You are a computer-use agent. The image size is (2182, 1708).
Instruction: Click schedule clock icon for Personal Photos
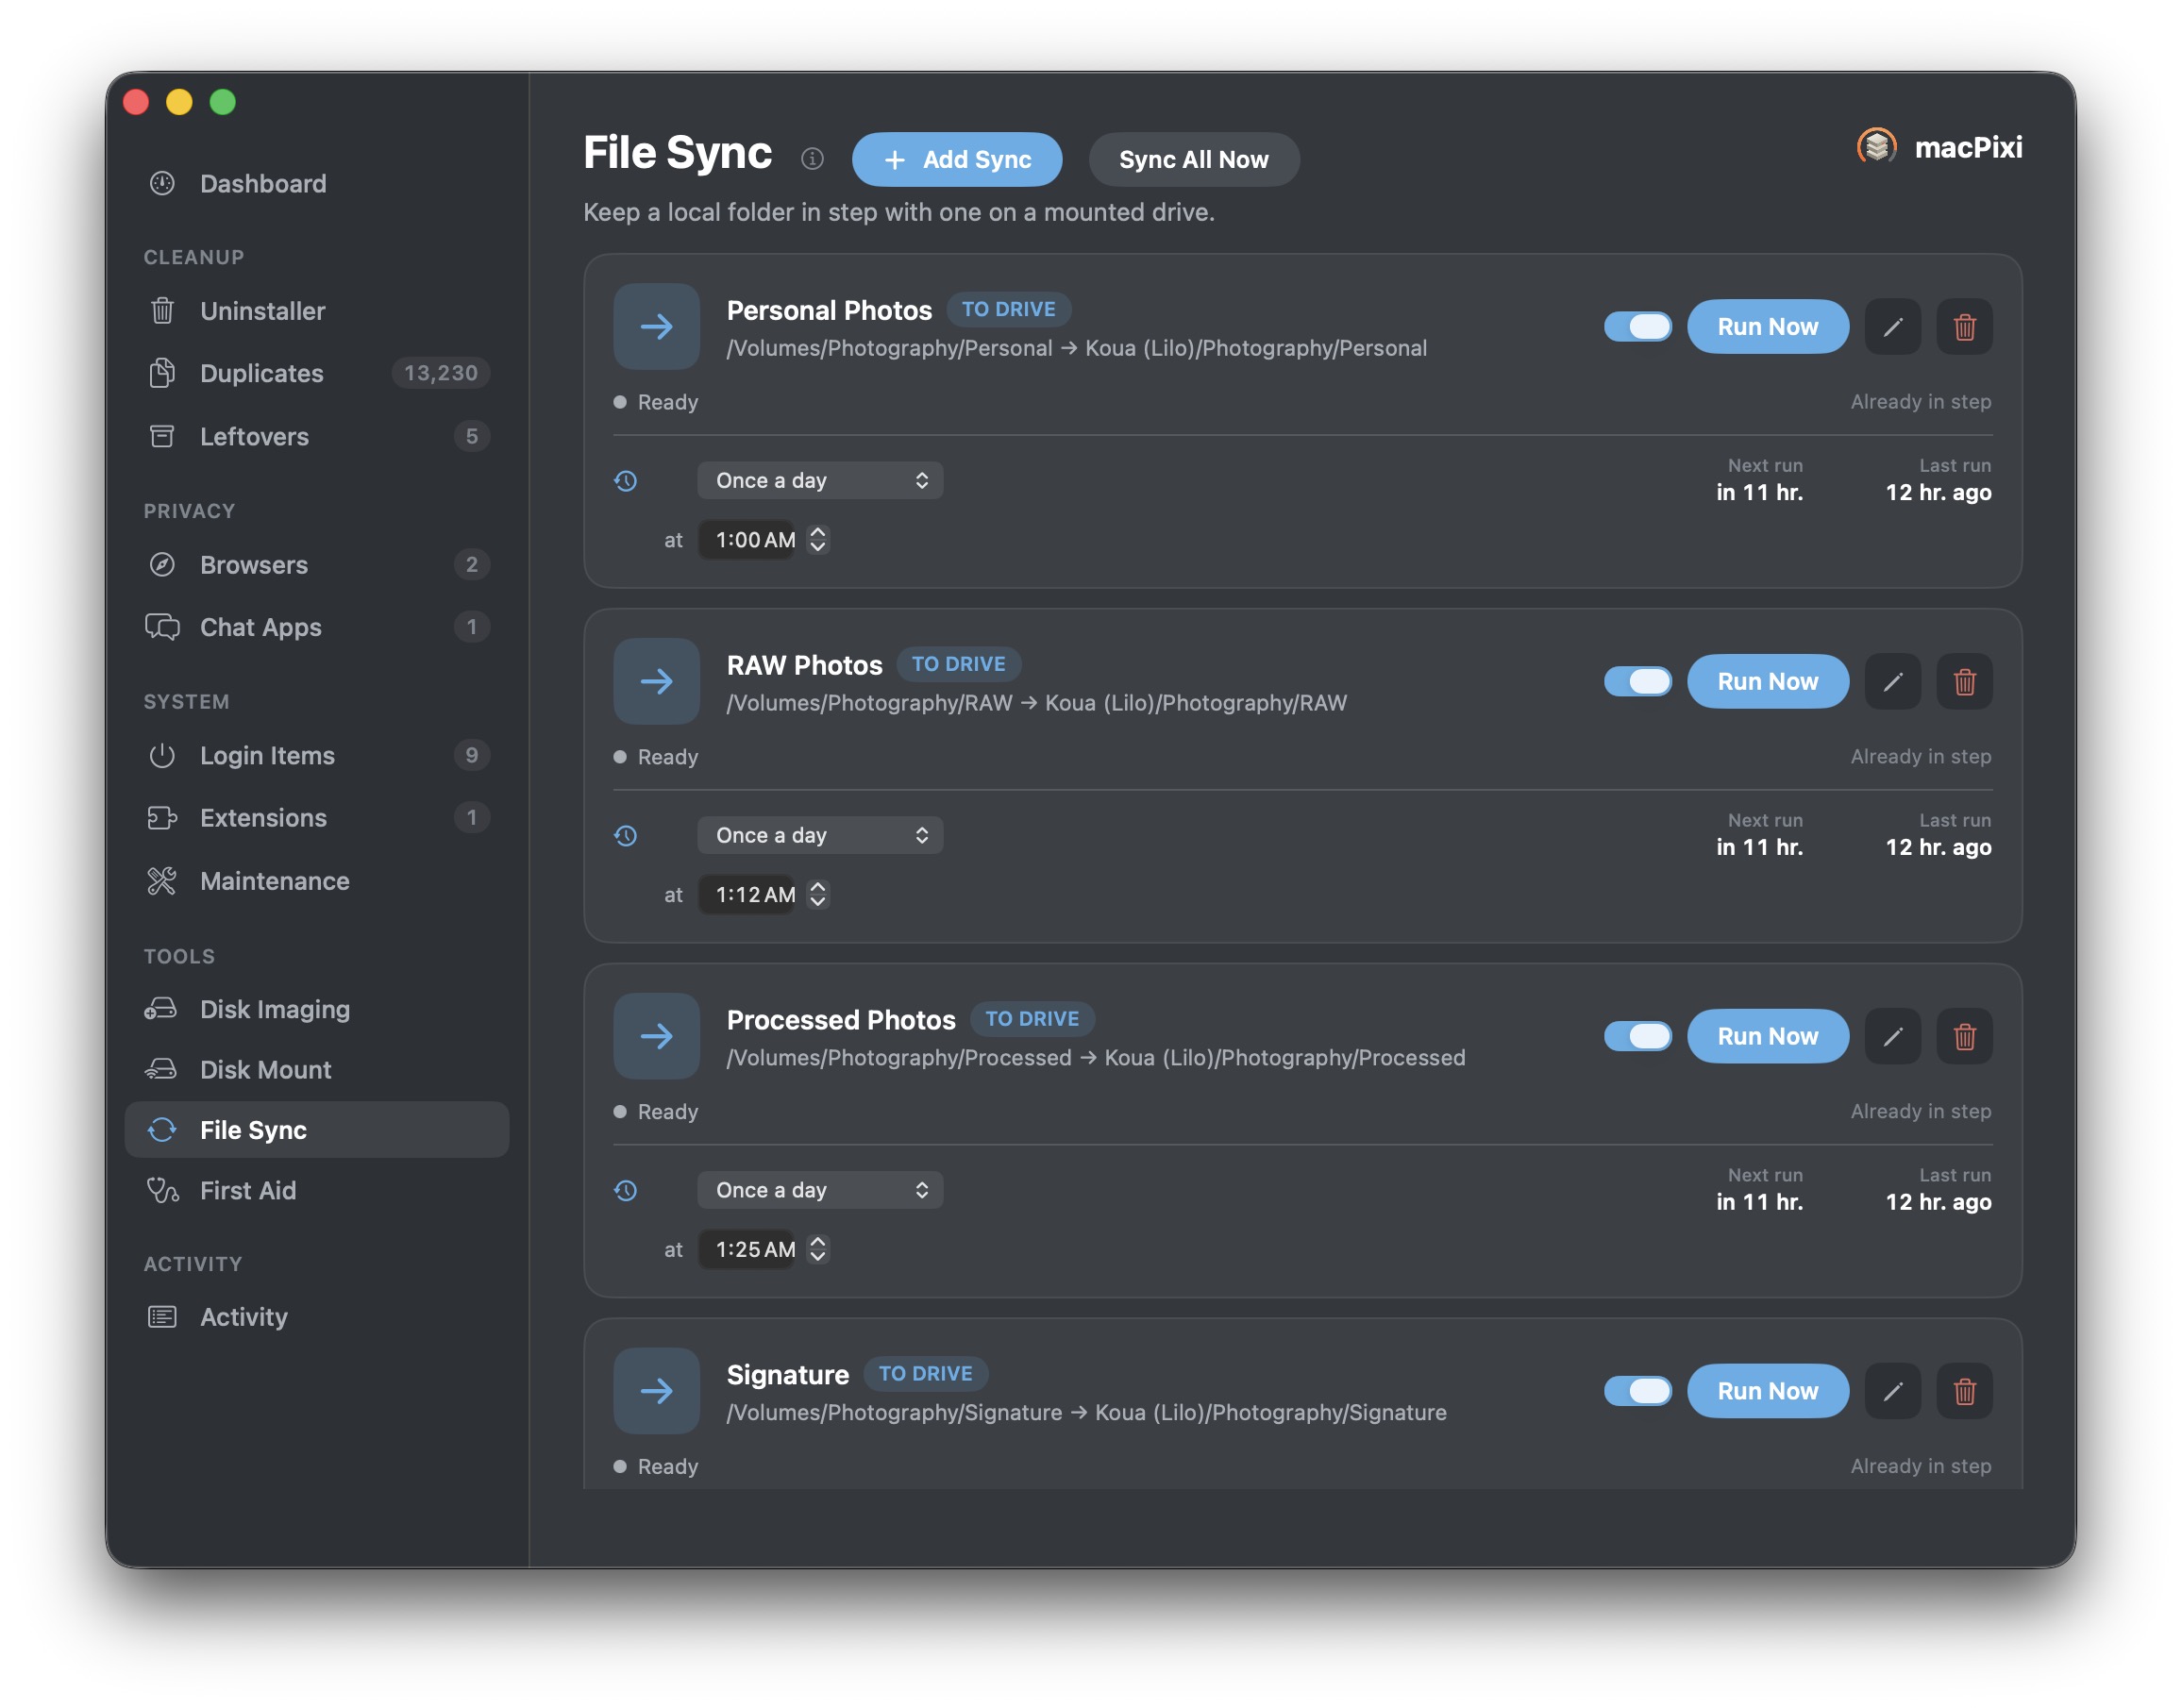point(626,481)
